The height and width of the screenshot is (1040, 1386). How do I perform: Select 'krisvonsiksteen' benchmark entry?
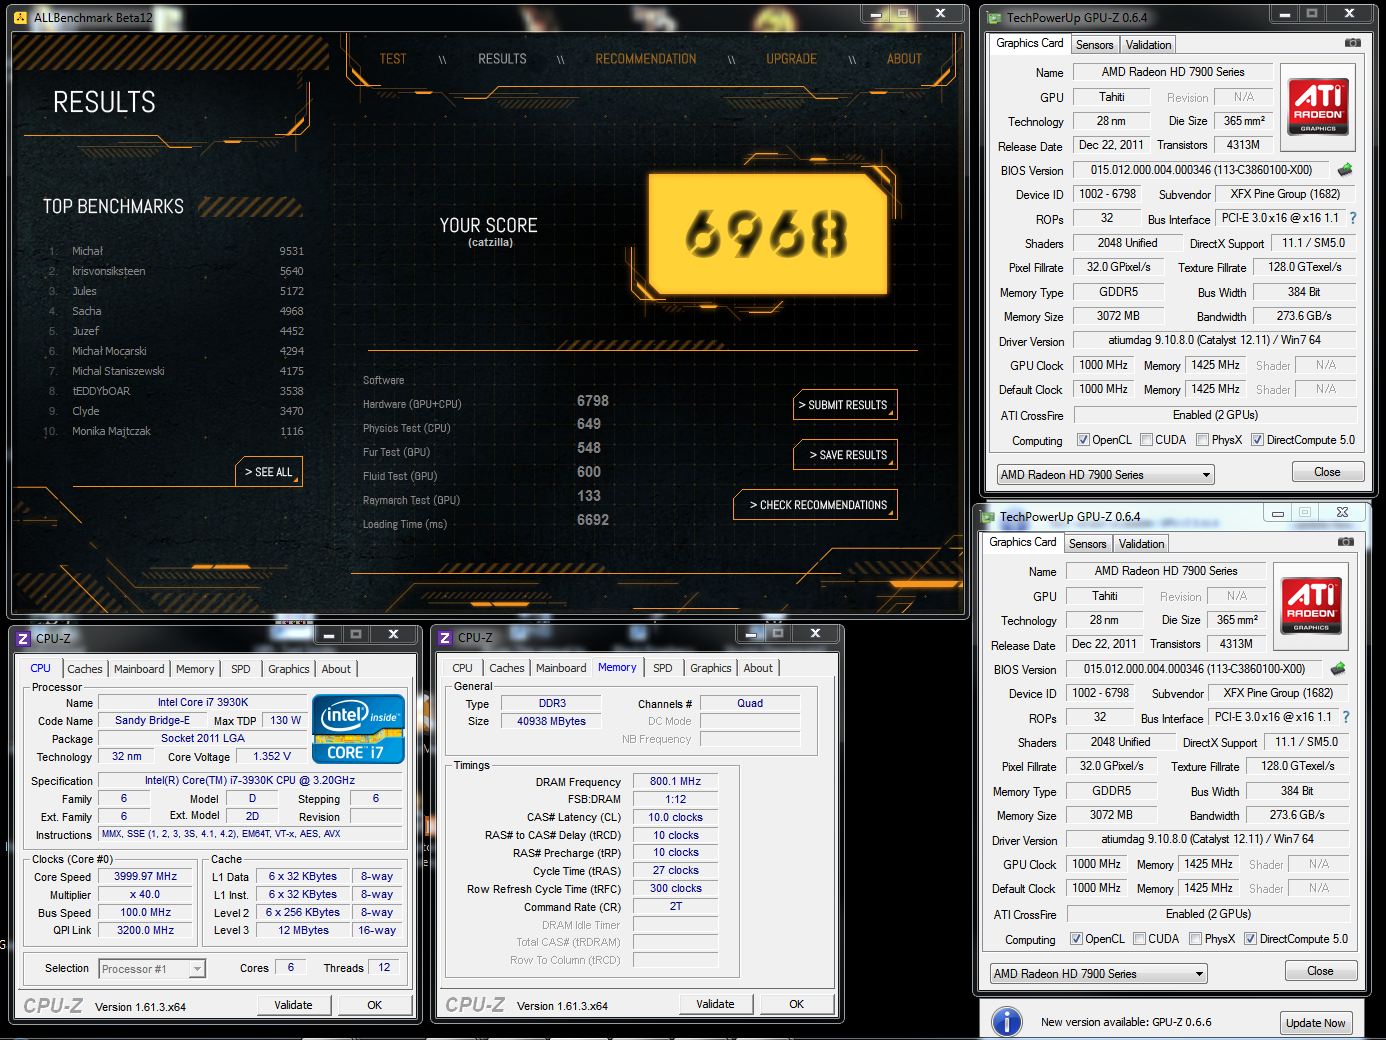click(x=176, y=271)
